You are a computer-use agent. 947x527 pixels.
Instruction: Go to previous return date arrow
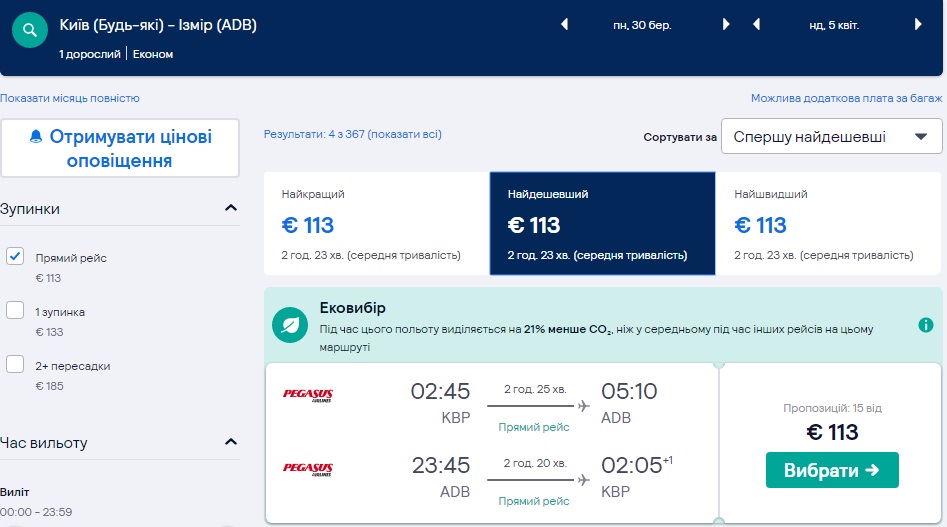pyautogui.click(x=757, y=25)
